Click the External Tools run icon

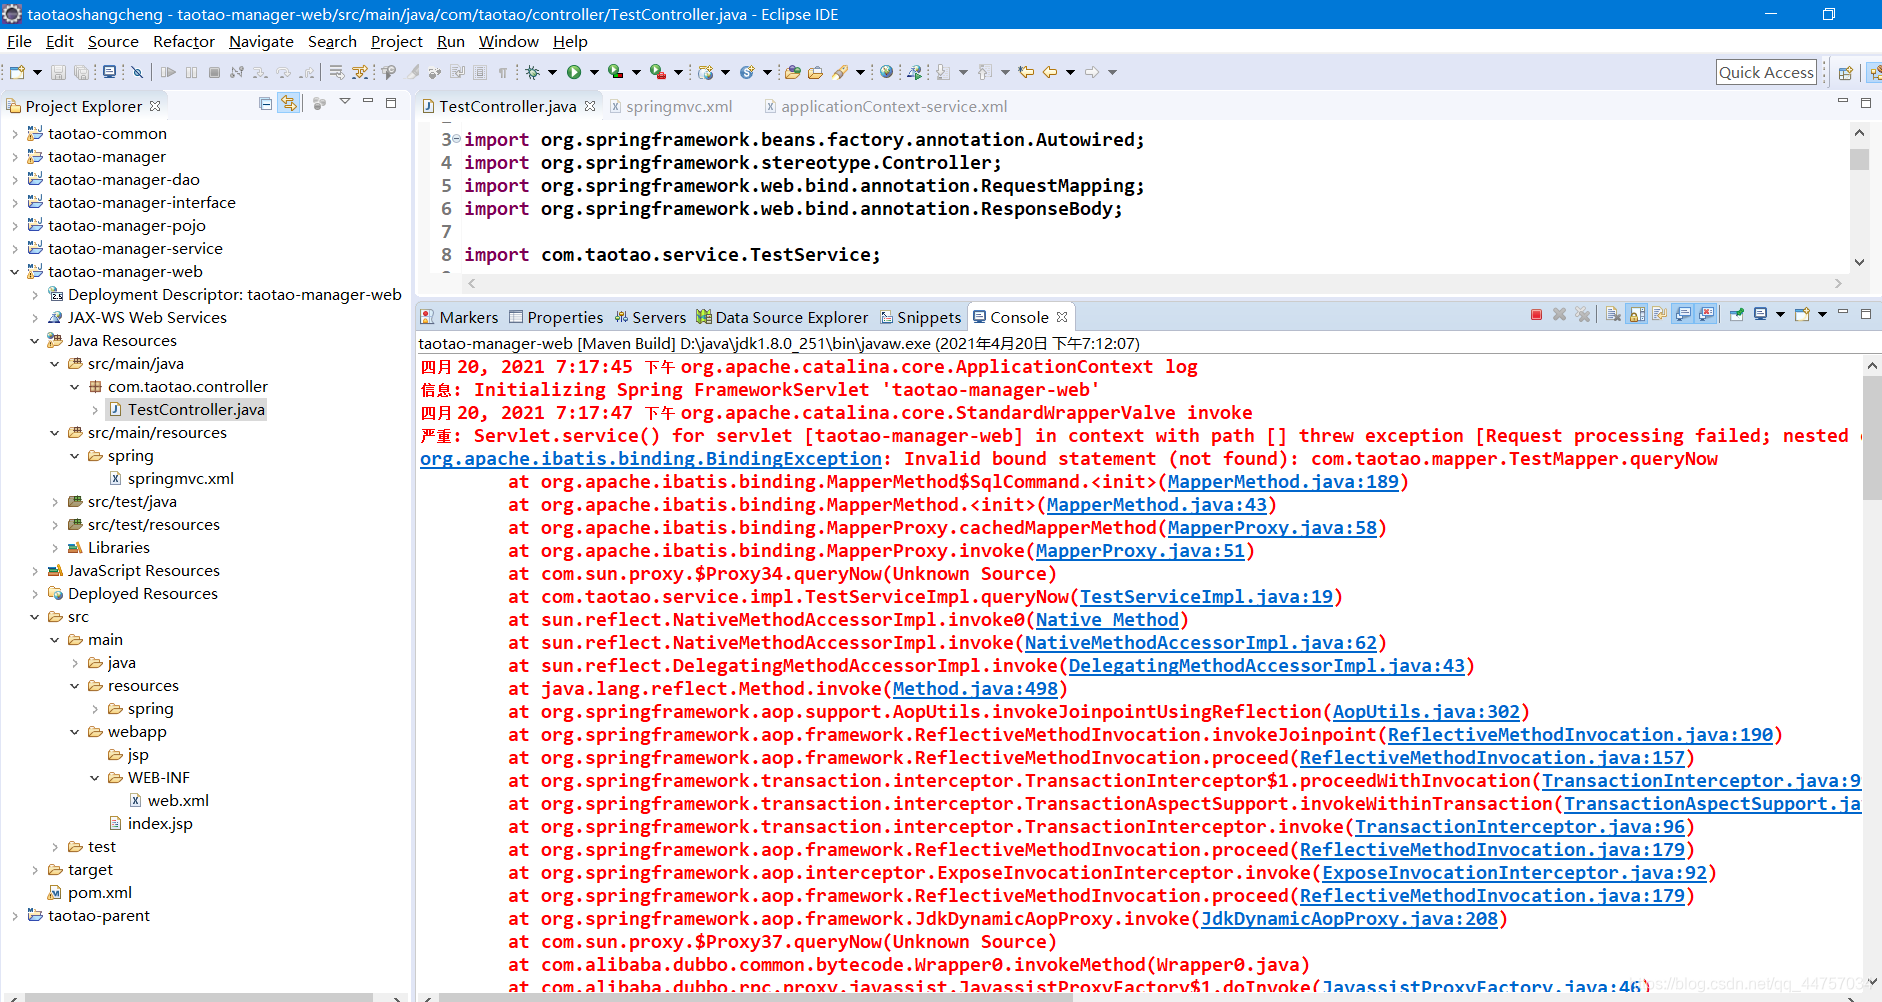[657, 72]
